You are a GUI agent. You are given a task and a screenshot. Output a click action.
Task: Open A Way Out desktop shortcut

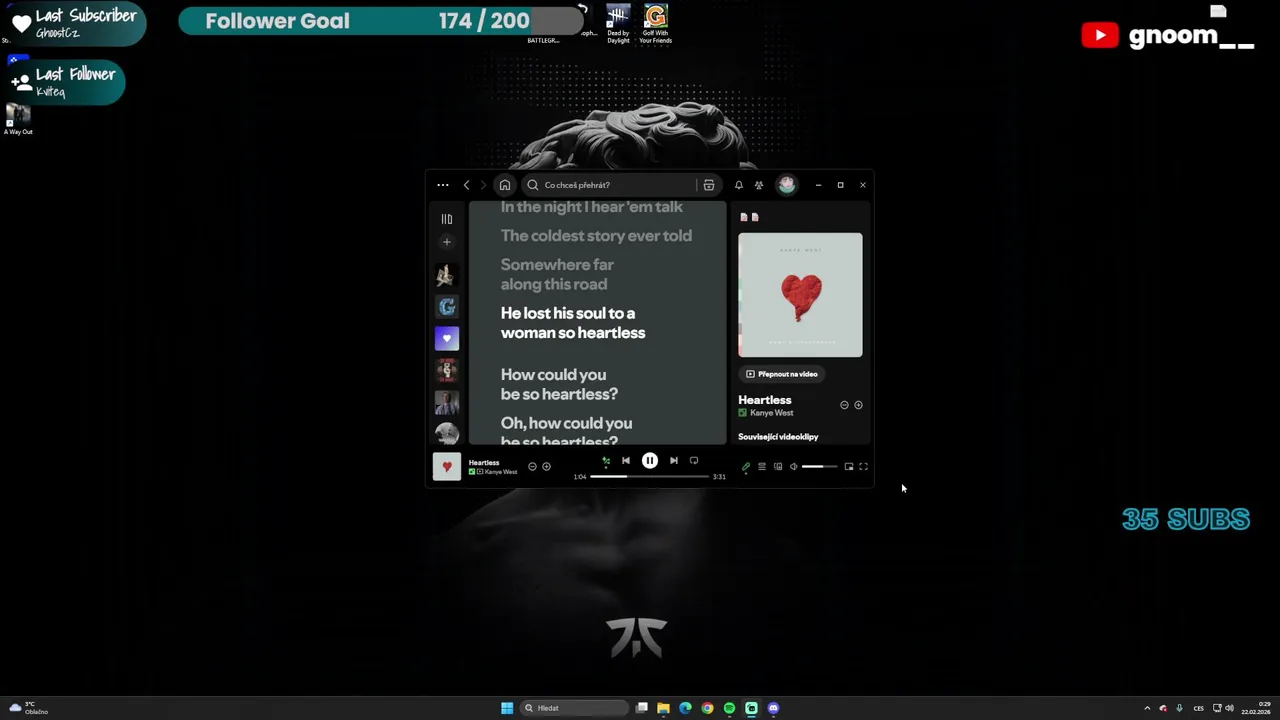click(x=18, y=120)
